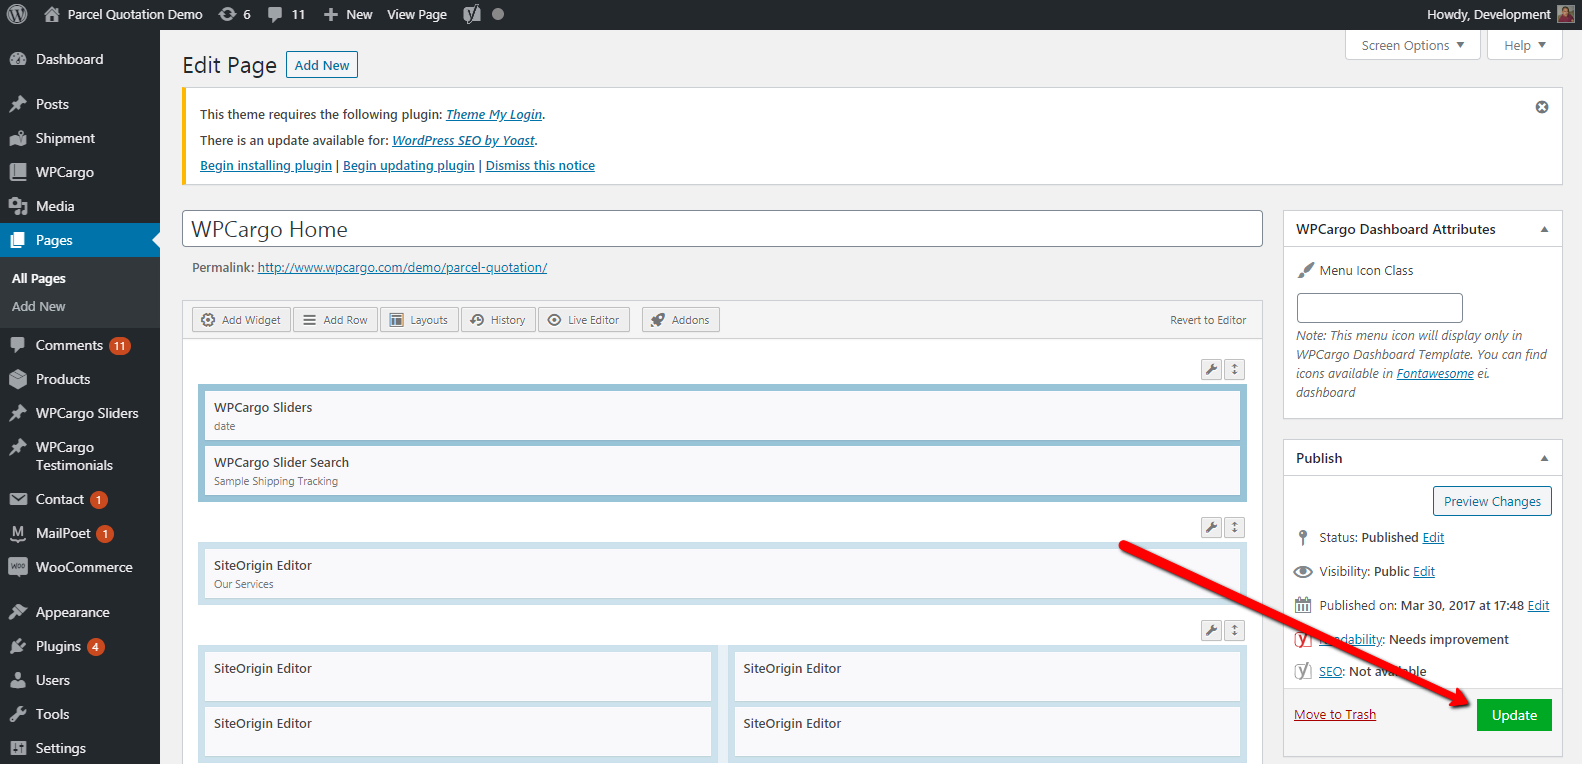Expand the Screen Options panel

[x=1413, y=45]
